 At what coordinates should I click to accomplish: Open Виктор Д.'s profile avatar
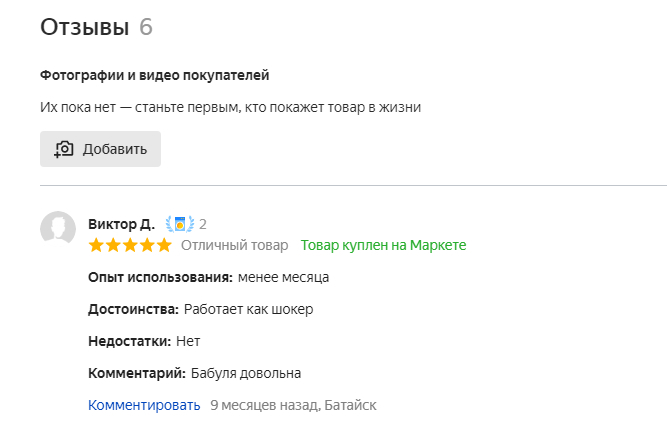tap(58, 229)
